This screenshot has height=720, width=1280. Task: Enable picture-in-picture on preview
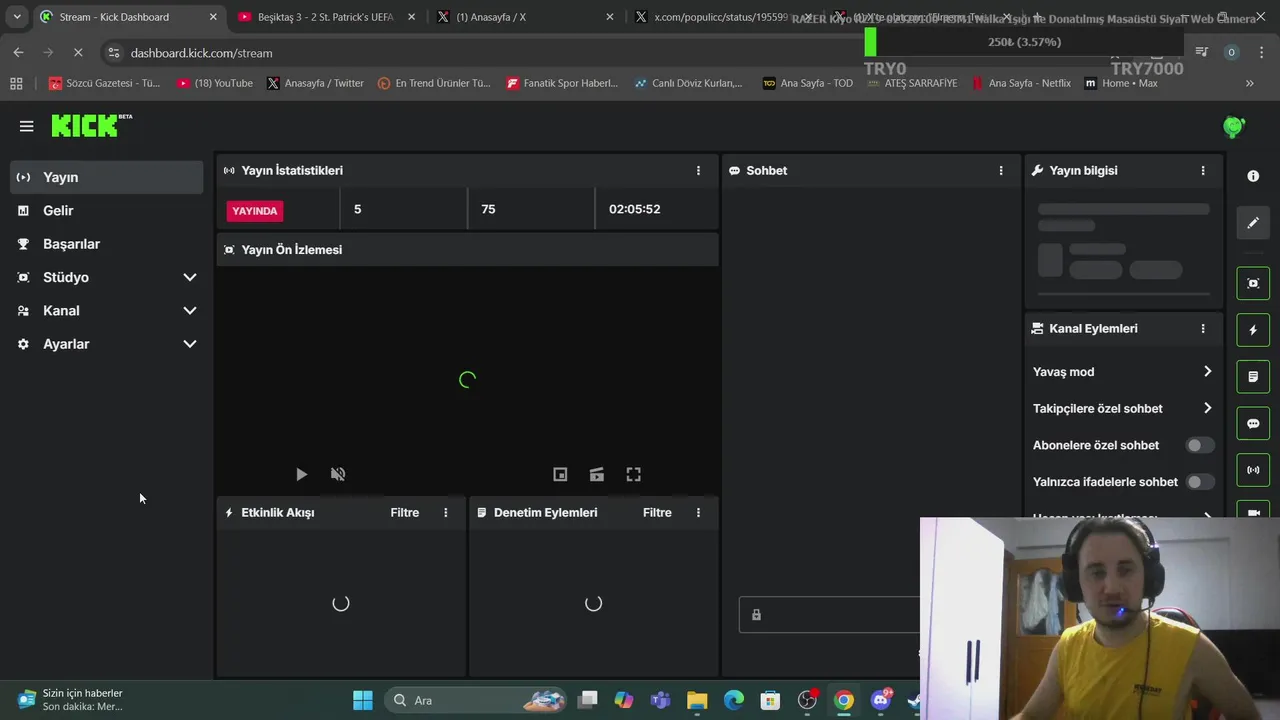(560, 474)
